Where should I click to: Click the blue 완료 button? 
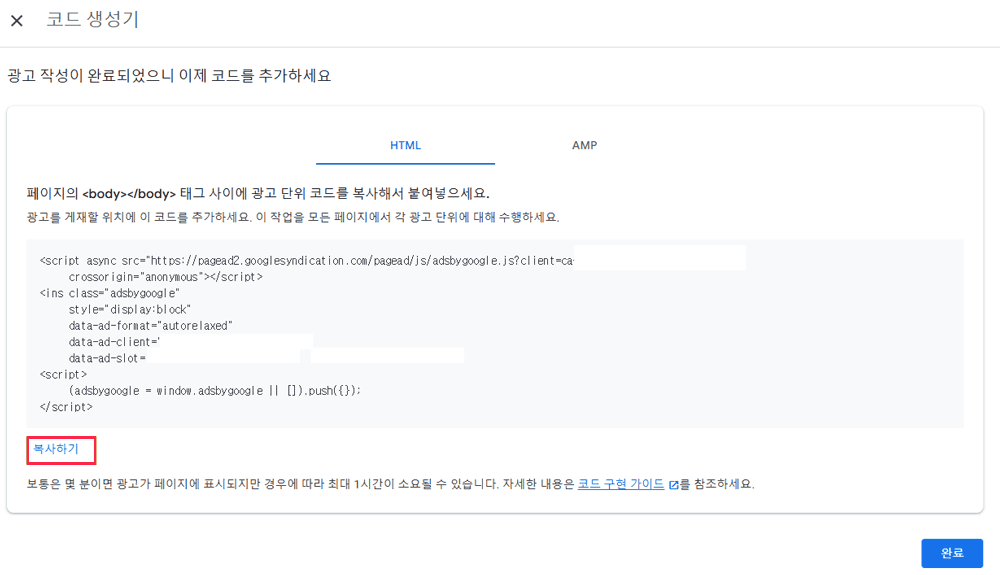pyautogui.click(x=952, y=553)
